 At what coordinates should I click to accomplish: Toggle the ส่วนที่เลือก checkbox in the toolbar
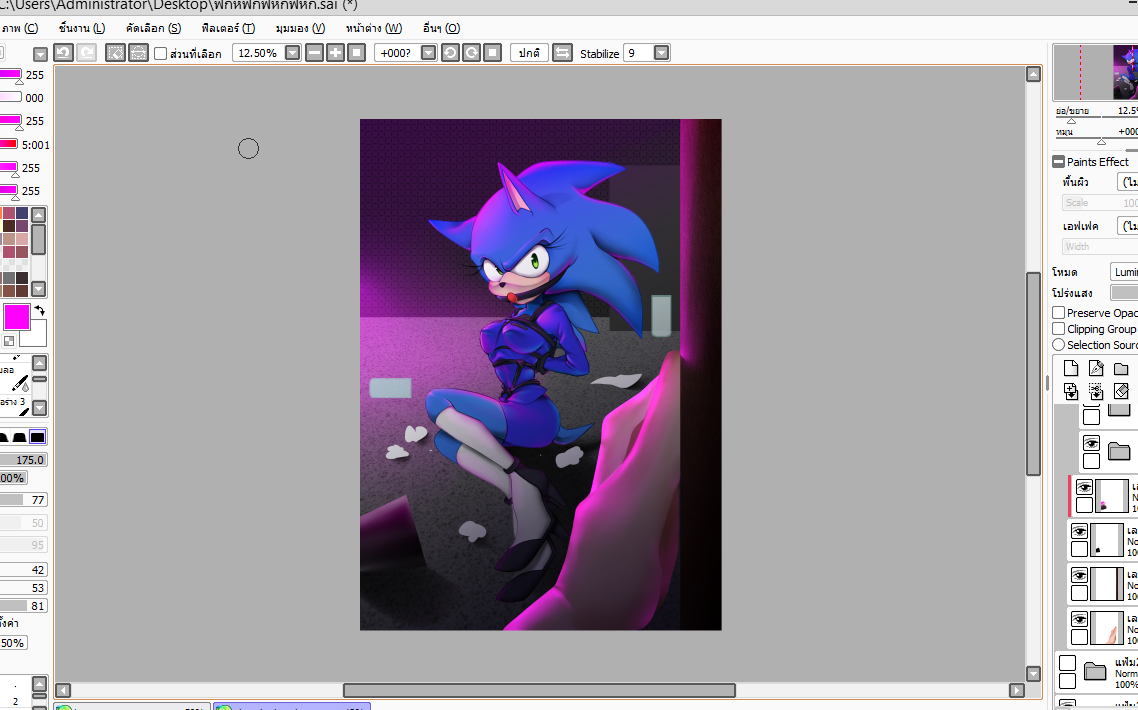(161, 53)
